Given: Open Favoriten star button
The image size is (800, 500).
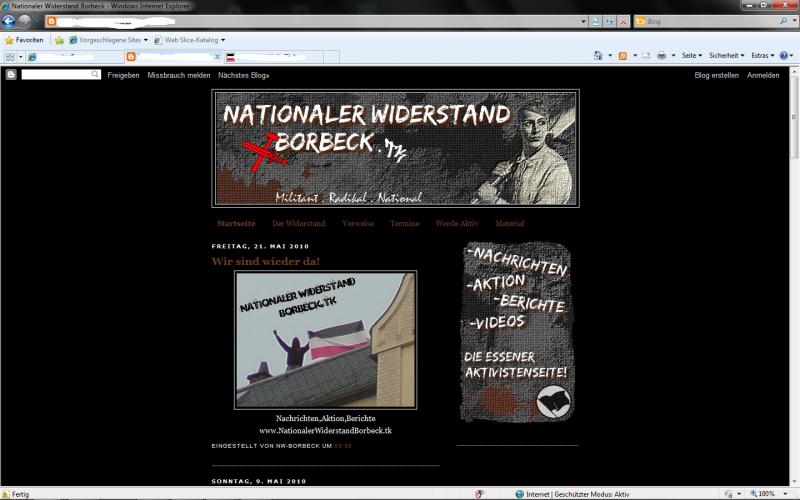Looking at the screenshot, I should click(24, 40).
